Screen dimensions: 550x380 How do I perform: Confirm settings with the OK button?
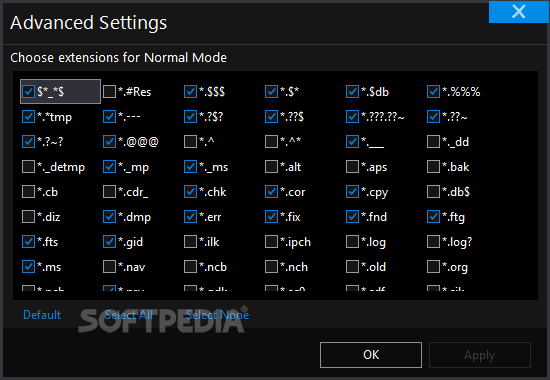click(x=371, y=355)
